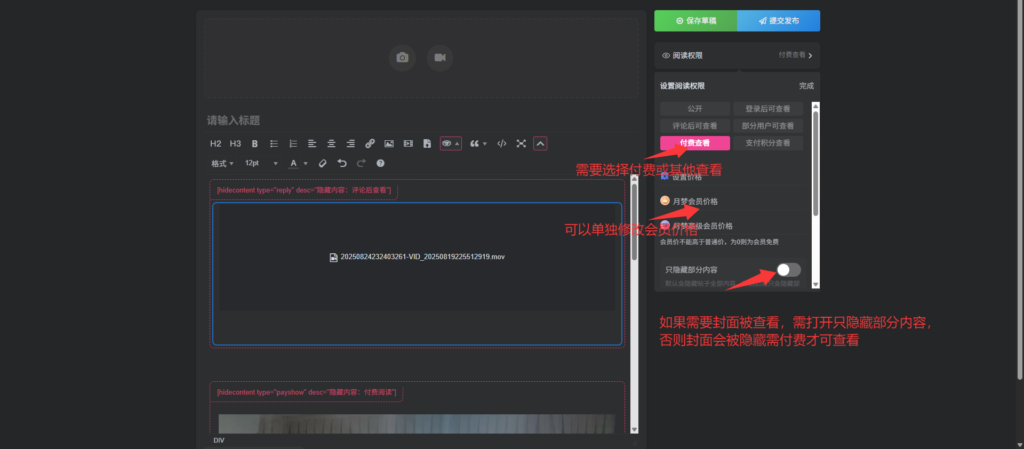Center align the text
This screenshot has height=449, width=1024.
tap(332, 144)
